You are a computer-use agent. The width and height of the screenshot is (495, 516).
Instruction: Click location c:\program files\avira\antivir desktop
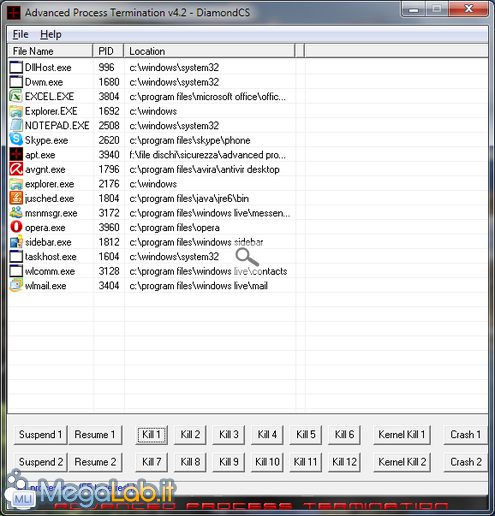point(204,169)
